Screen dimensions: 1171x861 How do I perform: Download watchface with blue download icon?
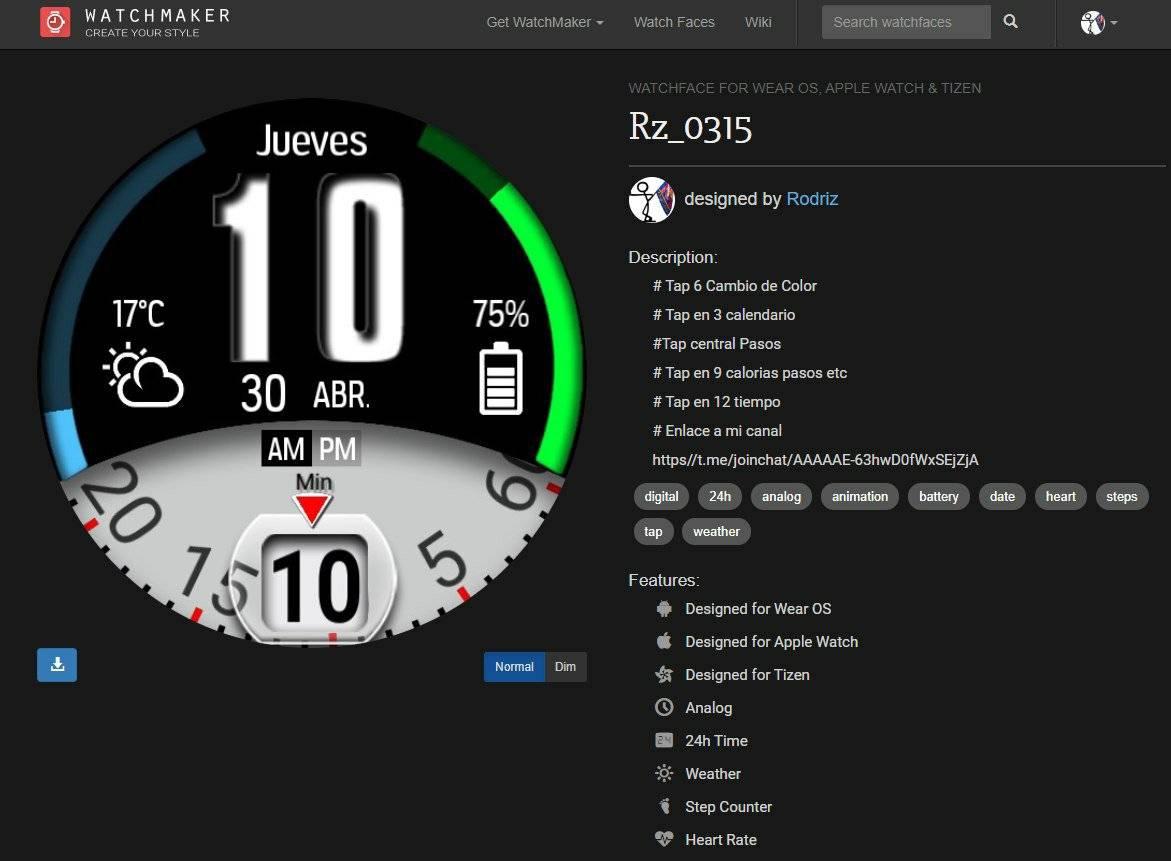pos(57,665)
